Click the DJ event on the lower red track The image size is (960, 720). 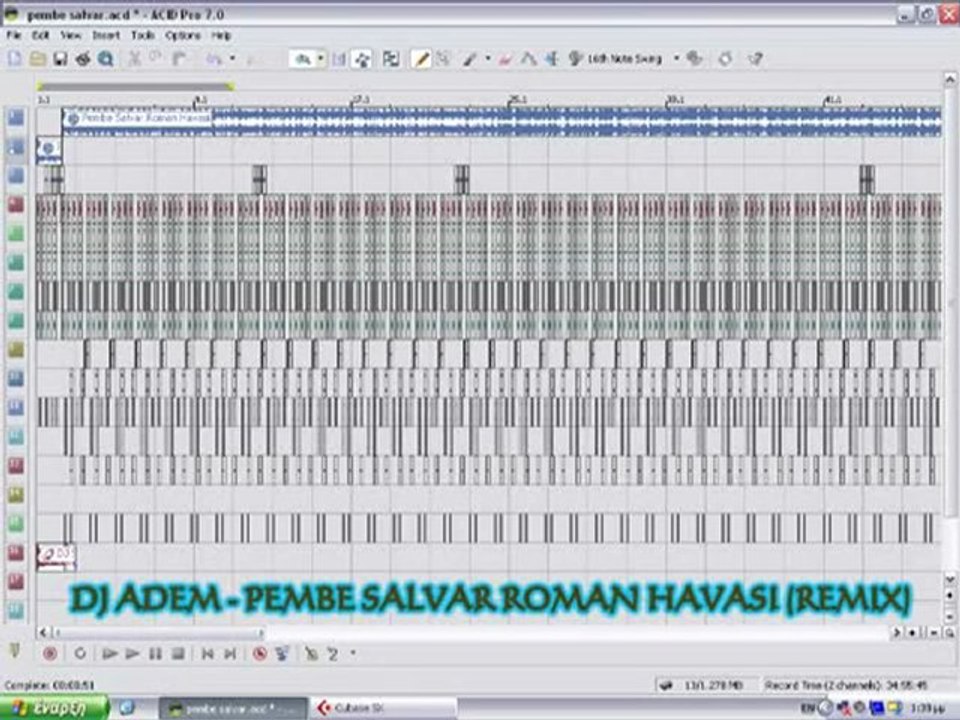[x=56, y=556]
